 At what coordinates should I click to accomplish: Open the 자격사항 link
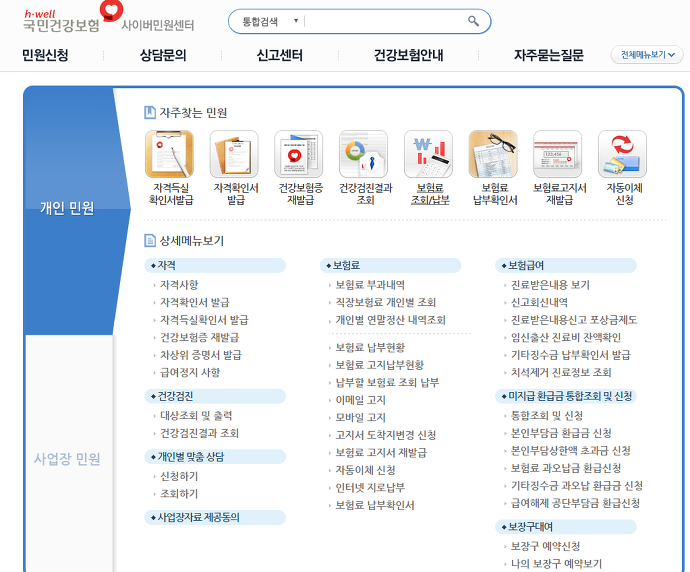[179, 285]
